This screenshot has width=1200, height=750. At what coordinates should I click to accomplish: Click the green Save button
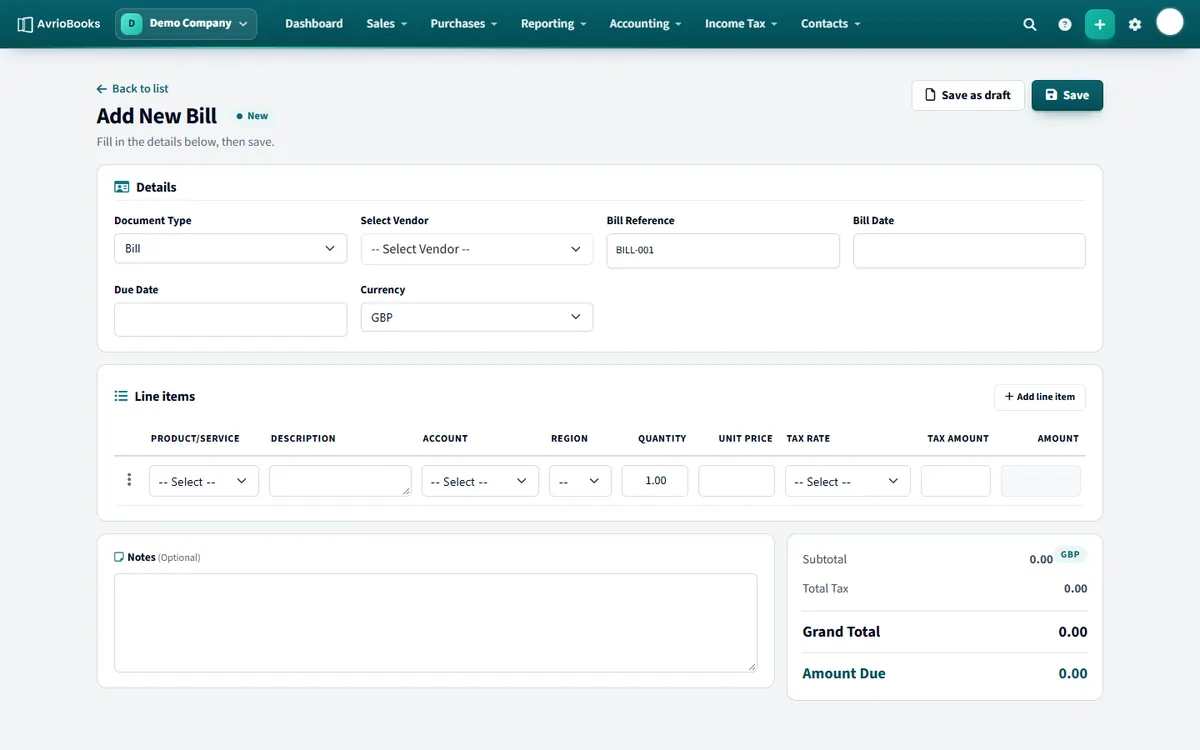[x=1067, y=95]
